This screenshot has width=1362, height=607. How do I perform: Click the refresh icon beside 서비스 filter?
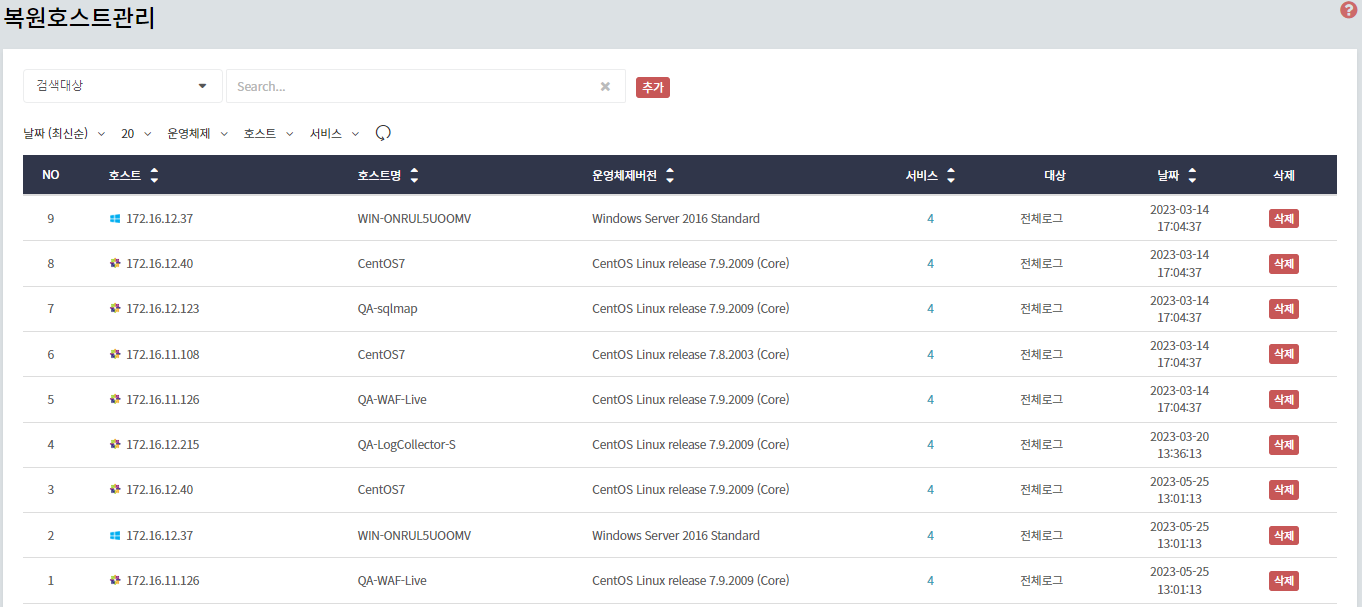tap(383, 133)
